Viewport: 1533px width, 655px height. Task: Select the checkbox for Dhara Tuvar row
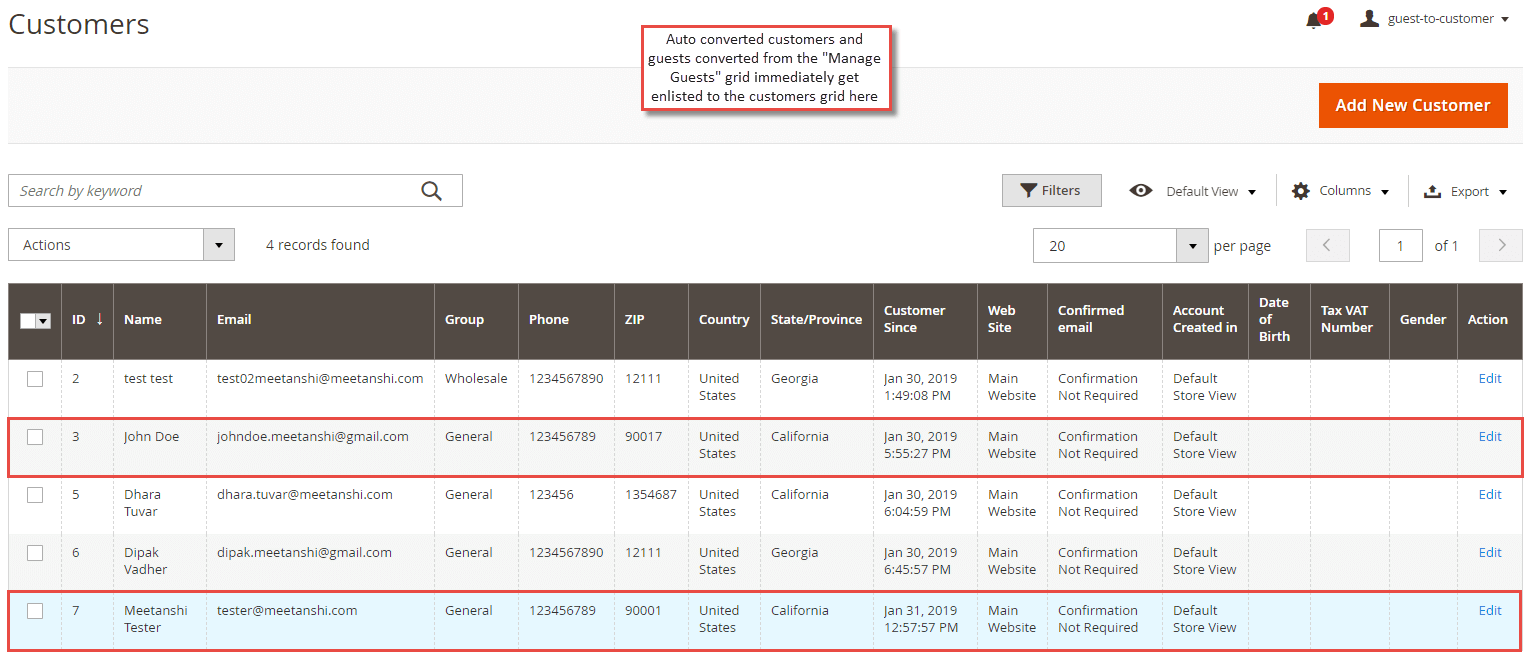[35, 495]
